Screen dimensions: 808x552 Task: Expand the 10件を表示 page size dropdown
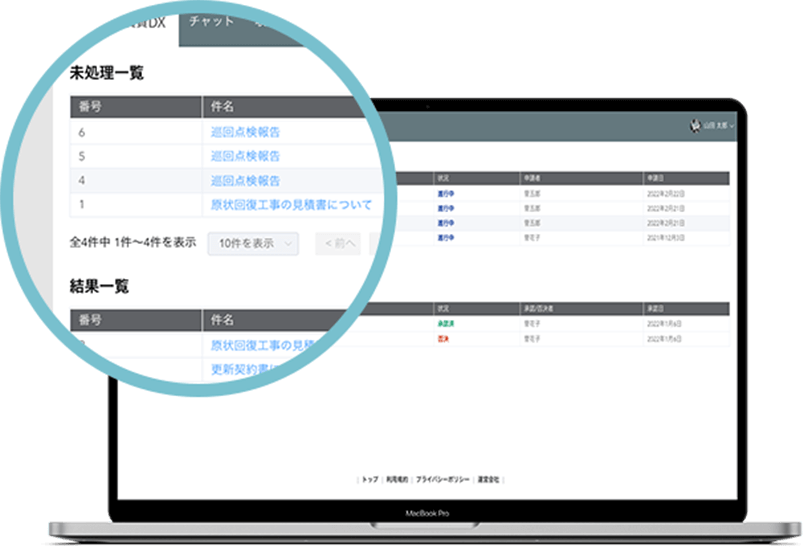253,243
